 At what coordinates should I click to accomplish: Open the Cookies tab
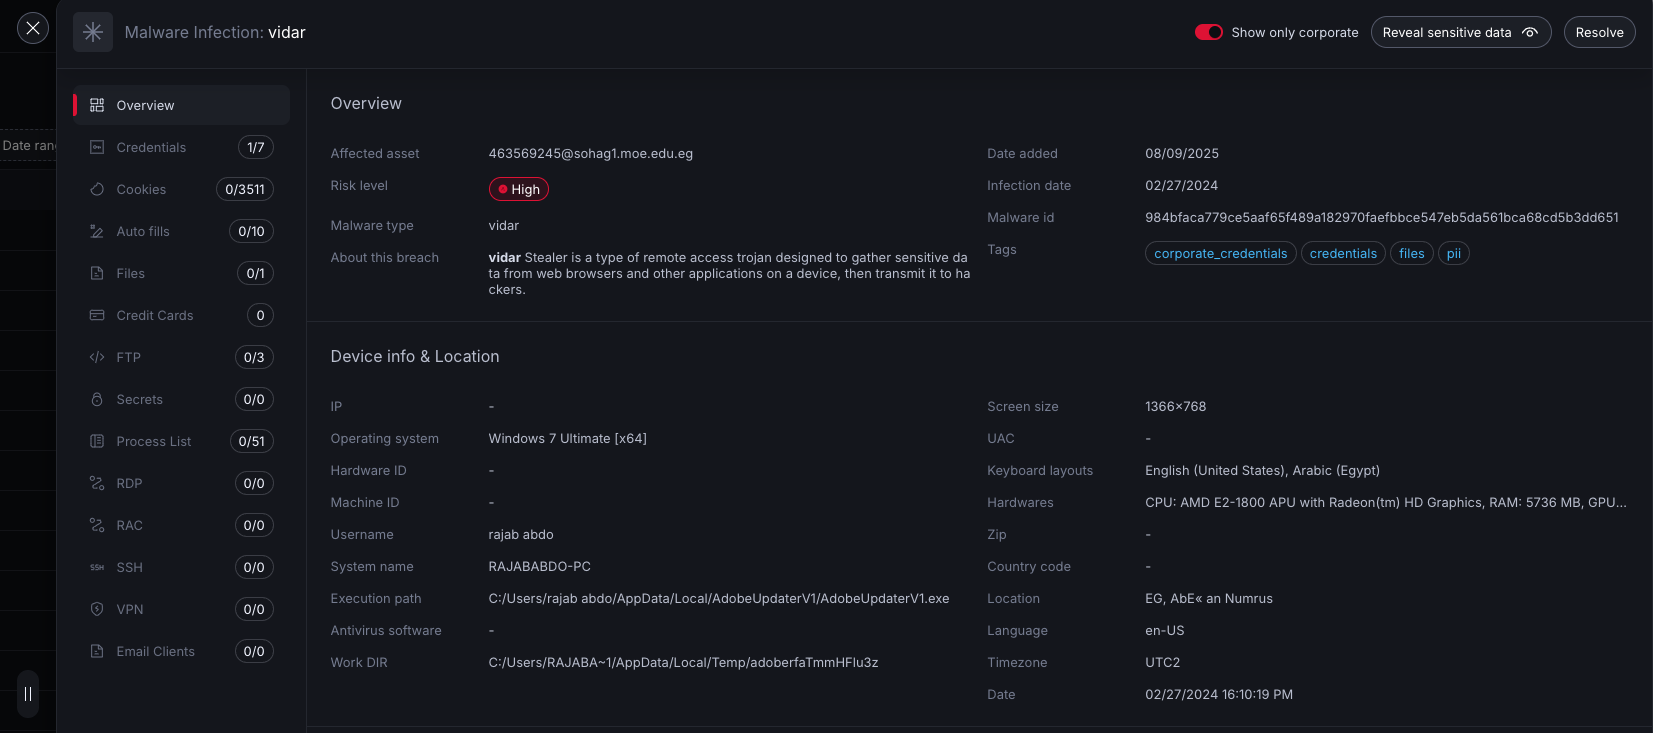tap(182, 189)
